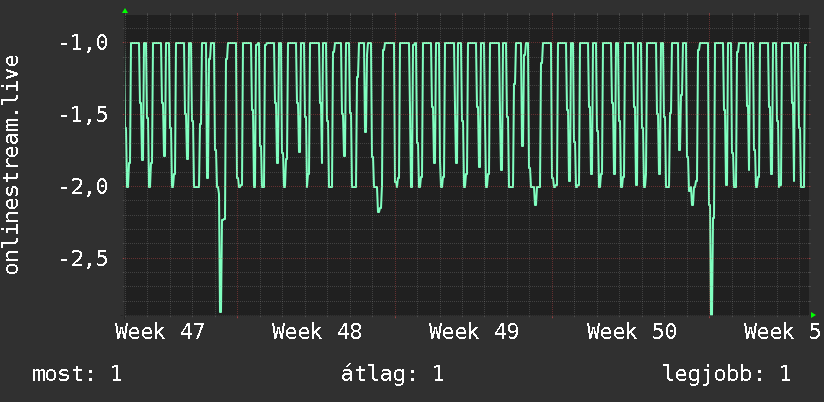Screen dimensions: 824x402
Task: Click the -2,5 y-axis value
Action: [84, 259]
